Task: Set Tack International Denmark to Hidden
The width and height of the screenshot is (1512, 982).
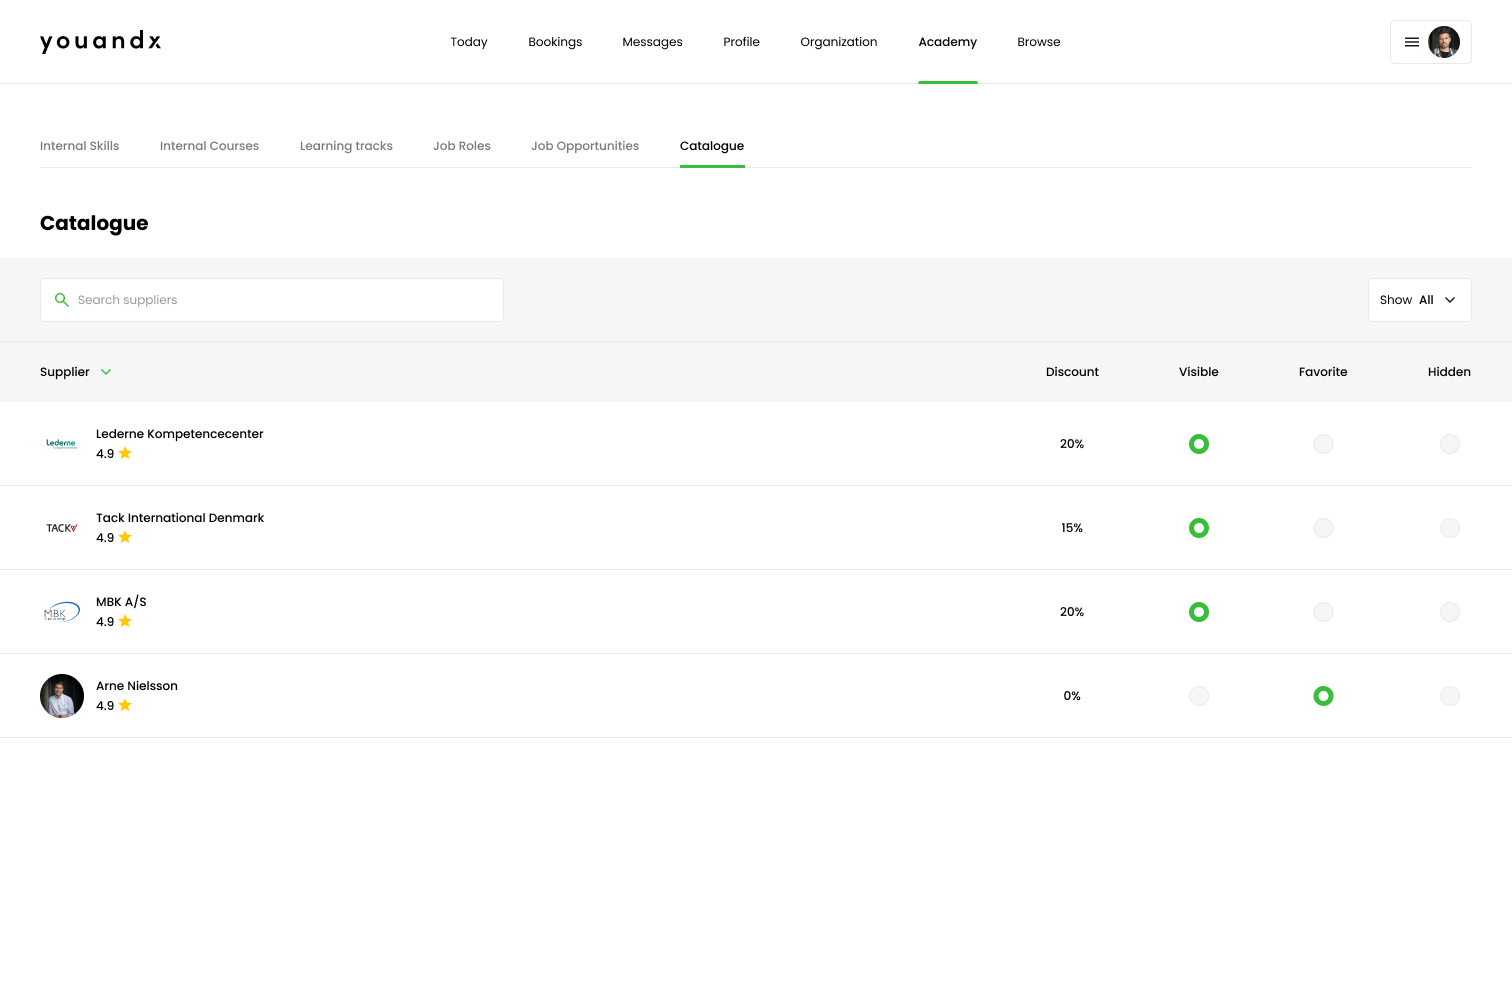Action: 1450,528
